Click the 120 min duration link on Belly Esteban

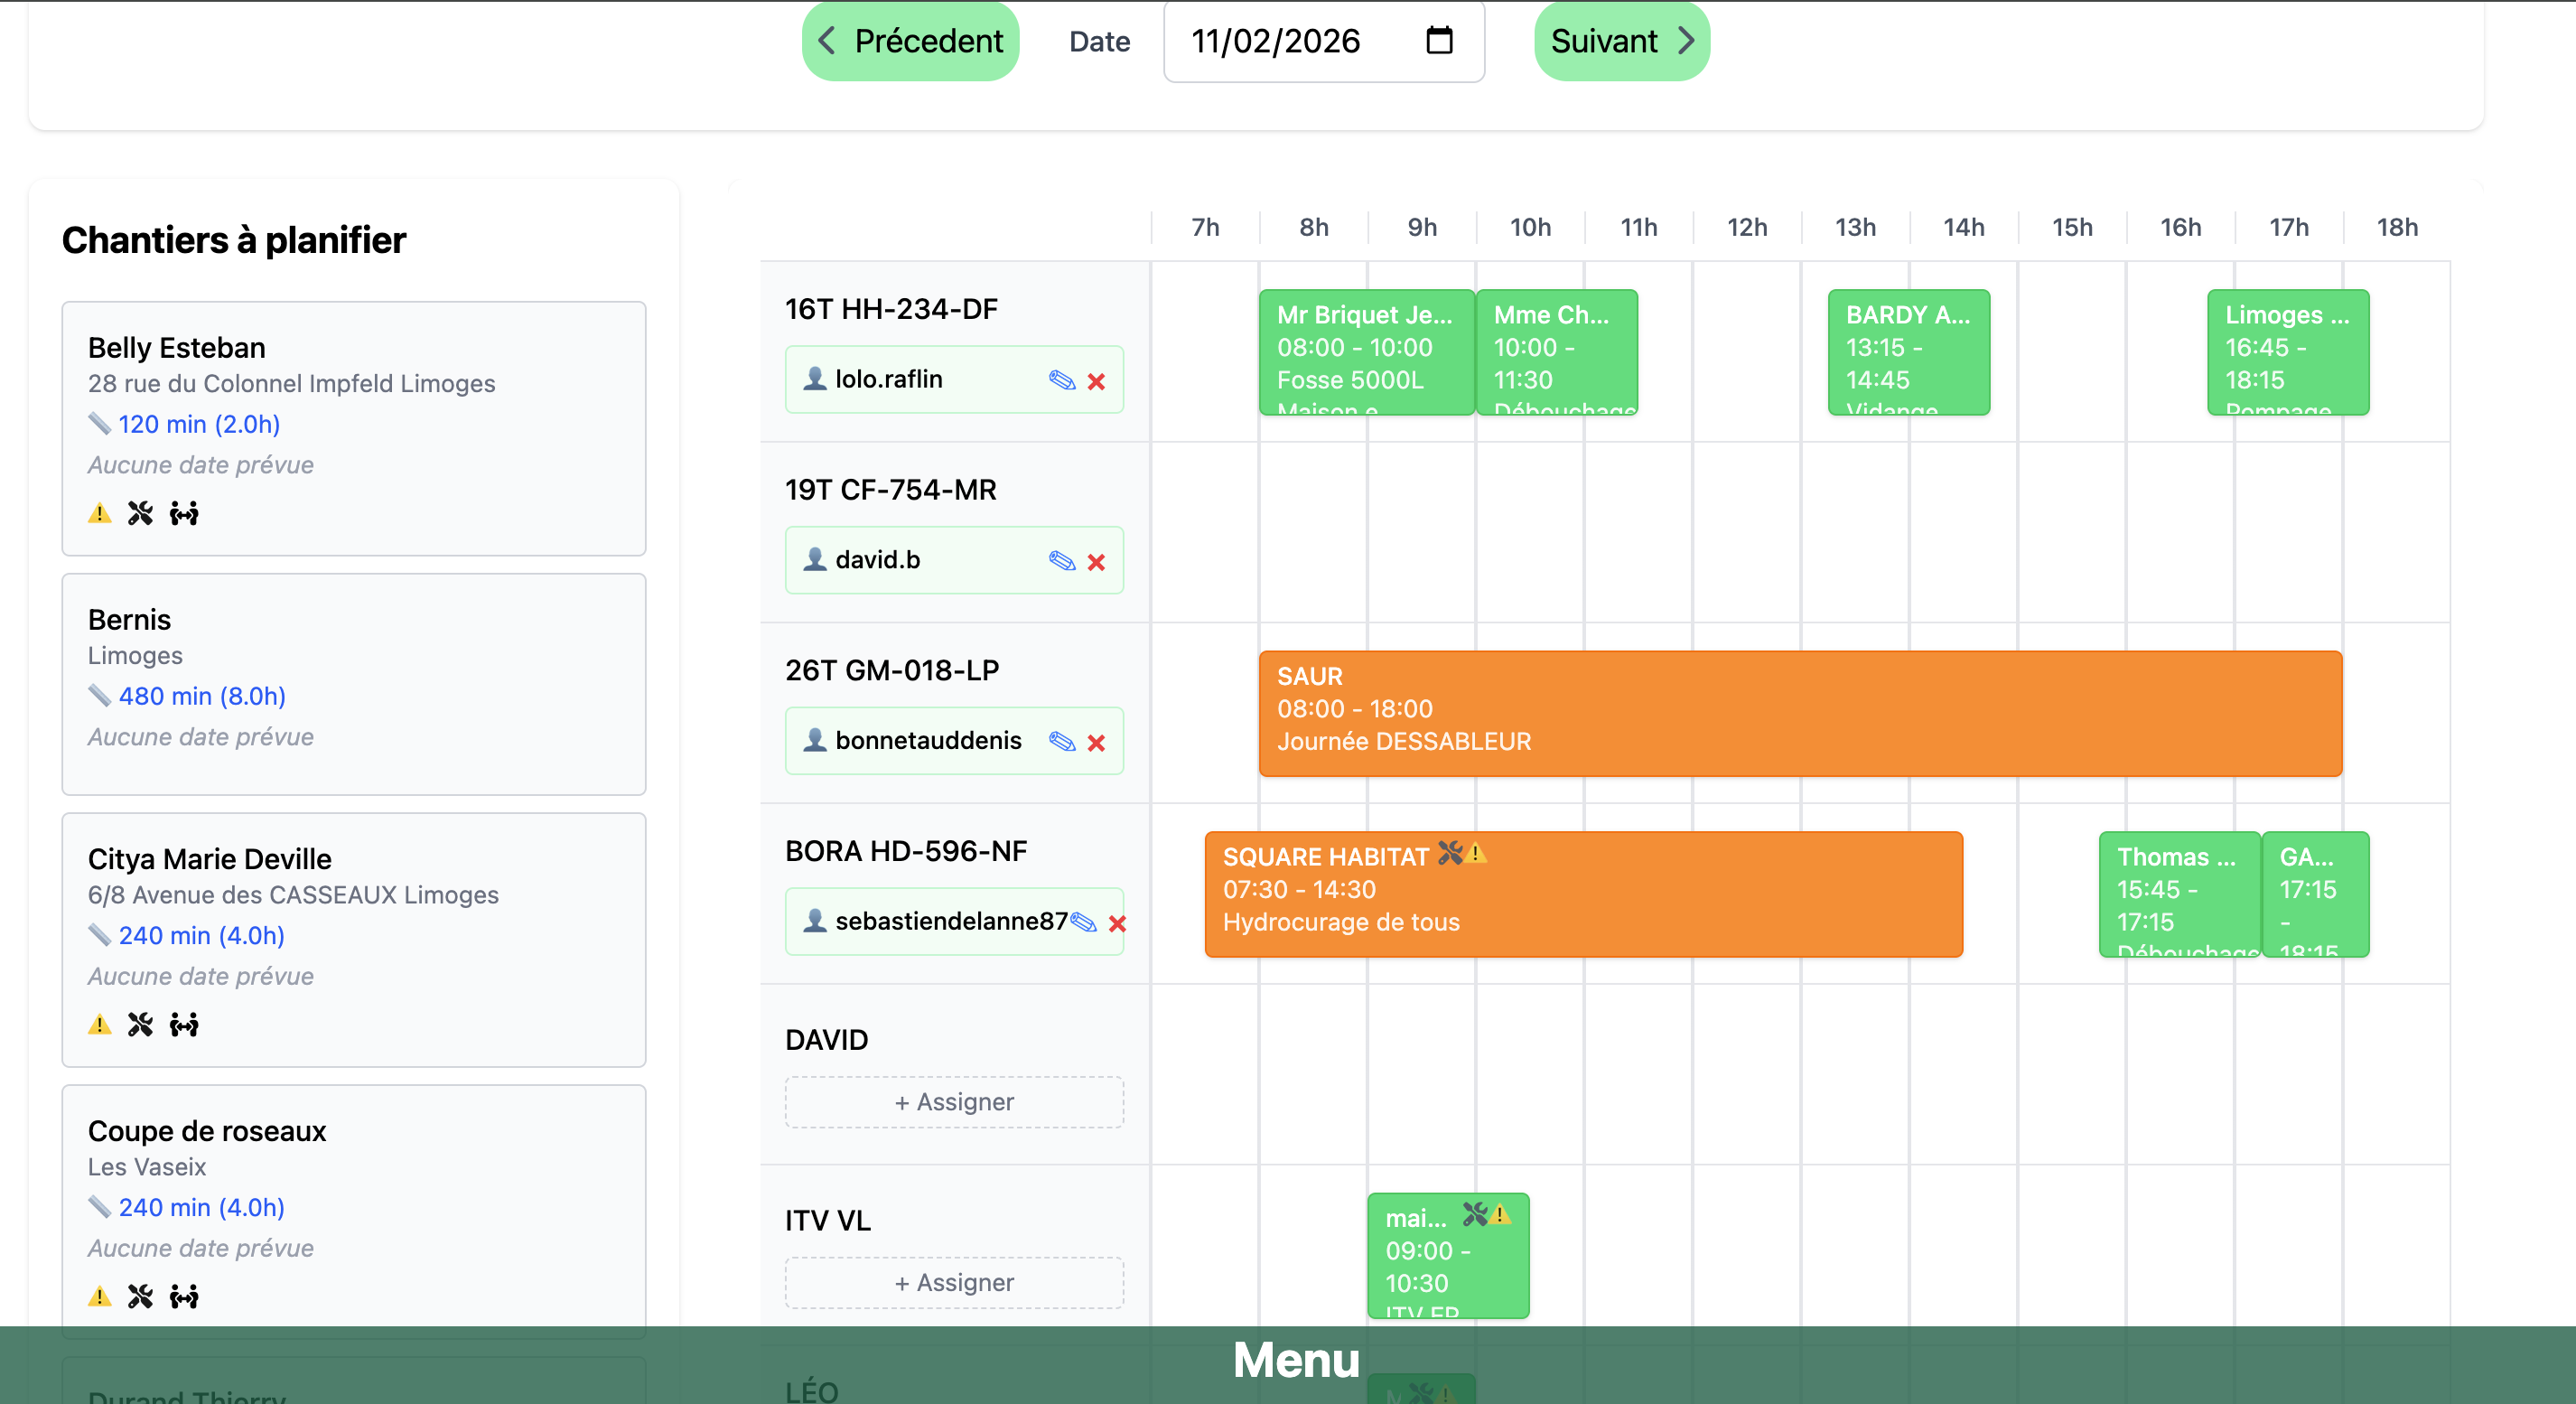pos(198,424)
